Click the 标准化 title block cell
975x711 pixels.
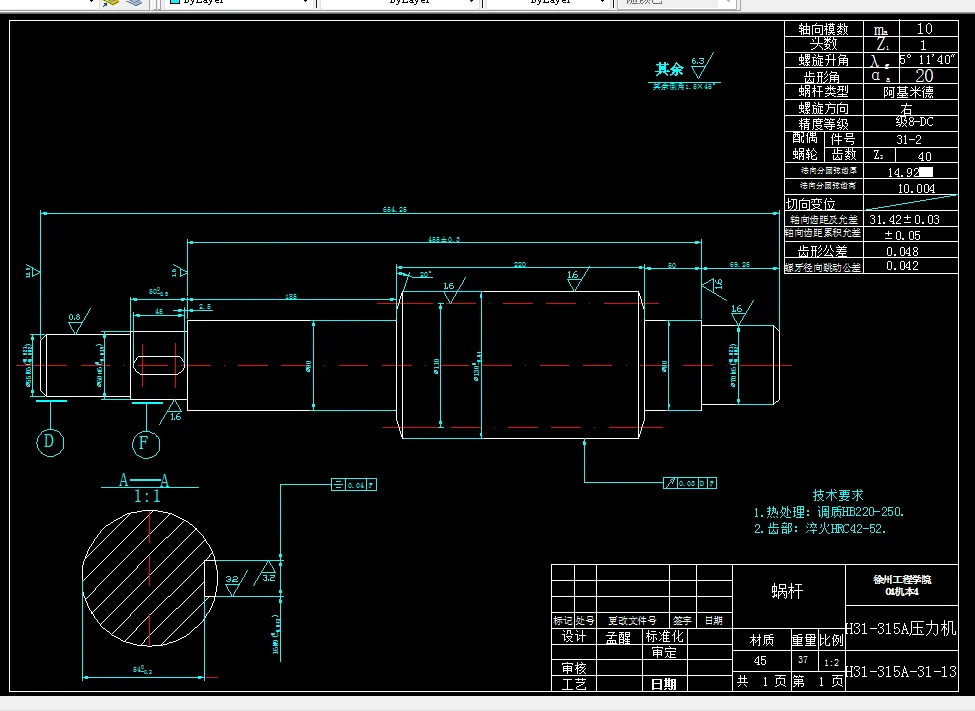coord(664,636)
